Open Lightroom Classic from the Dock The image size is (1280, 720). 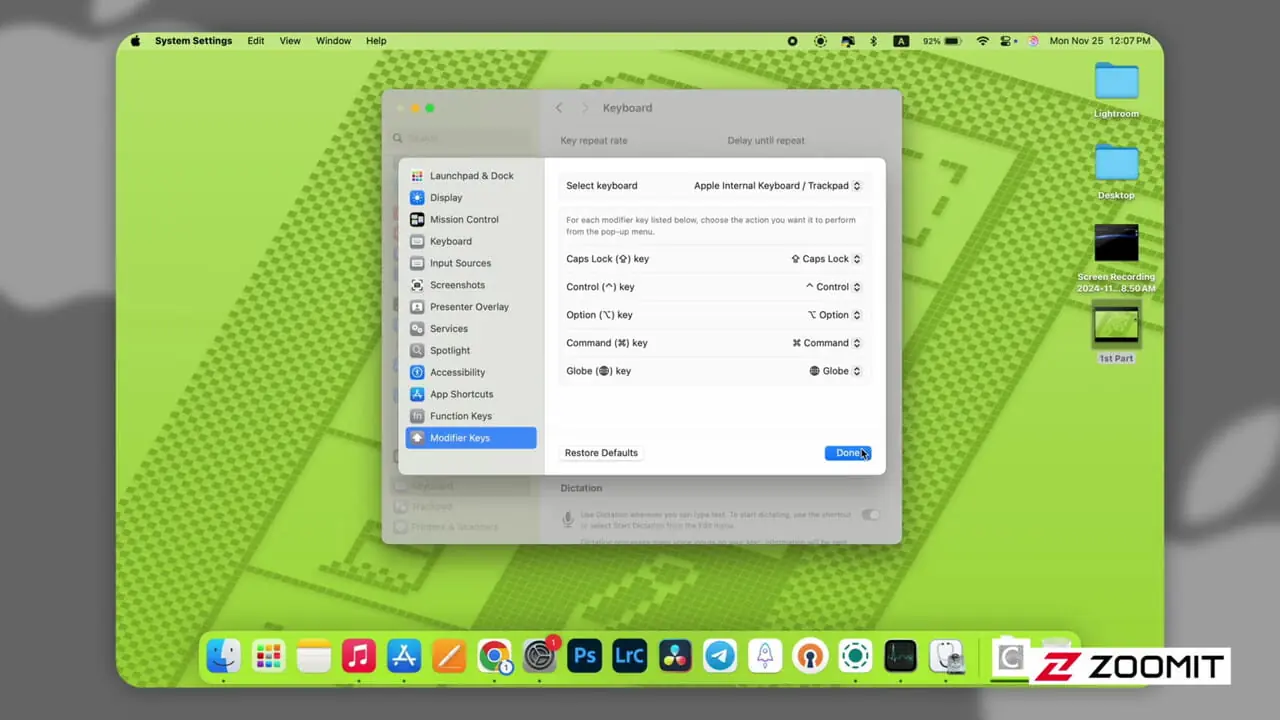point(629,656)
